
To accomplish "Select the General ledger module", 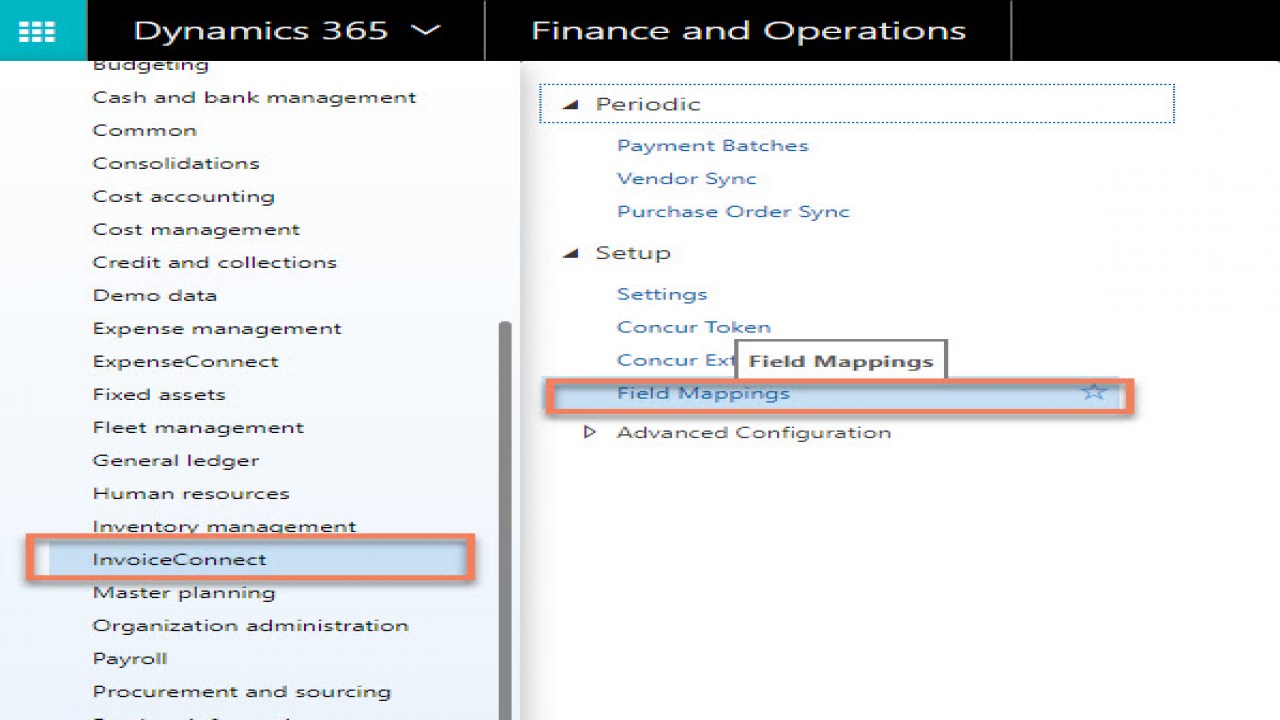I will (x=176, y=461).
